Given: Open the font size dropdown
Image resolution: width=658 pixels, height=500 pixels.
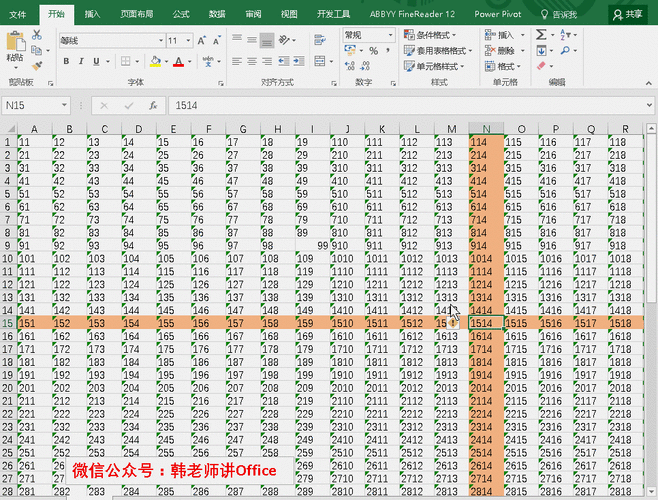Looking at the screenshot, I should click(188, 41).
